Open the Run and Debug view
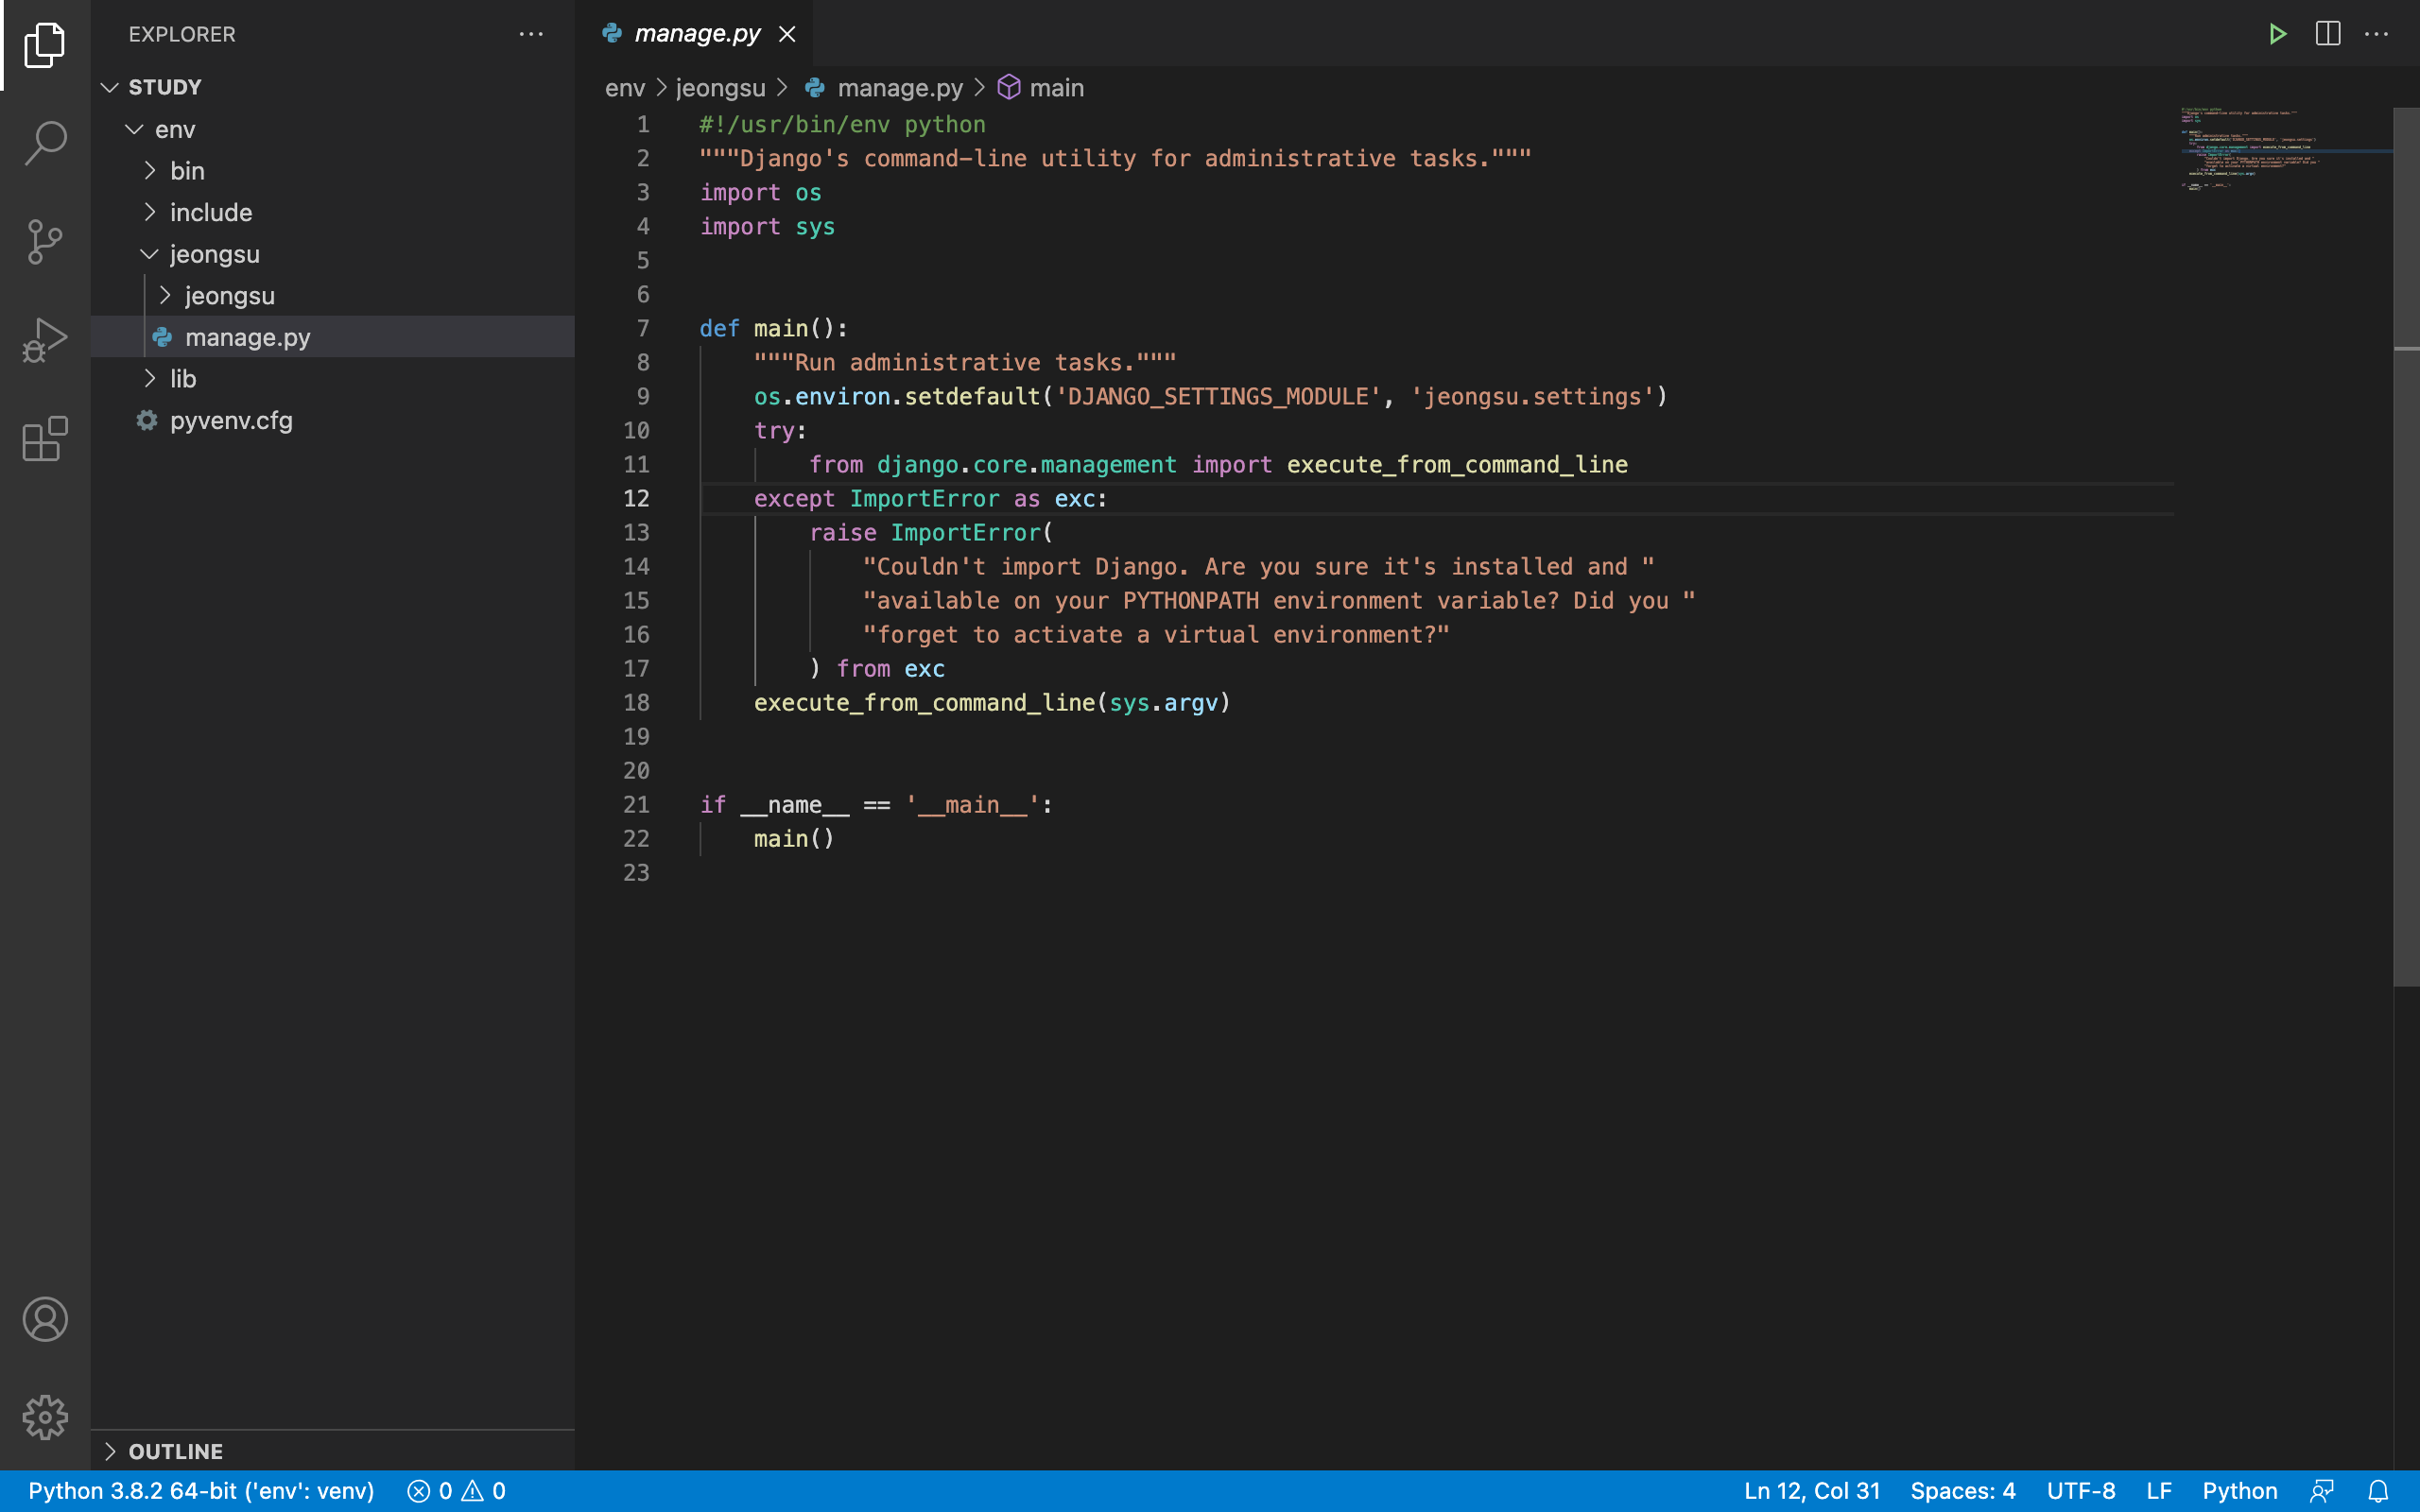Viewport: 2420px width, 1512px height. pyautogui.click(x=45, y=340)
